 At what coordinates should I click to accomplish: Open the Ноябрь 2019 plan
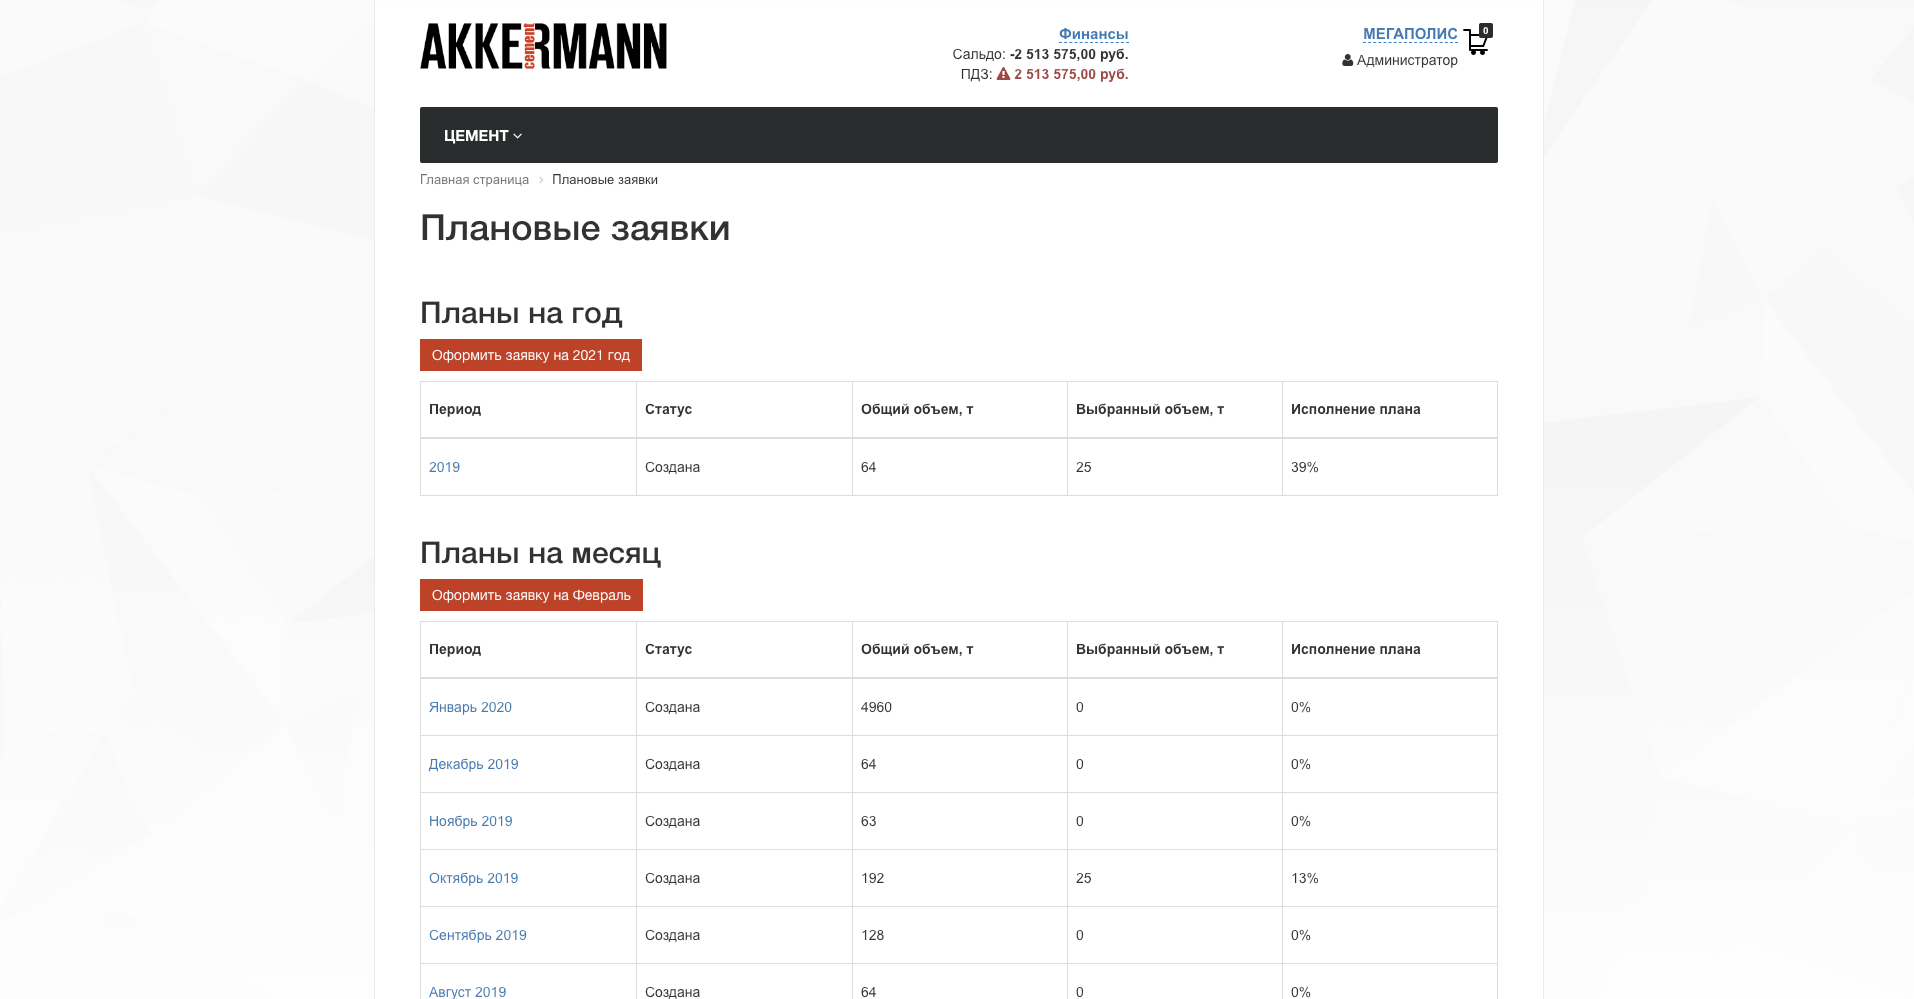(470, 821)
